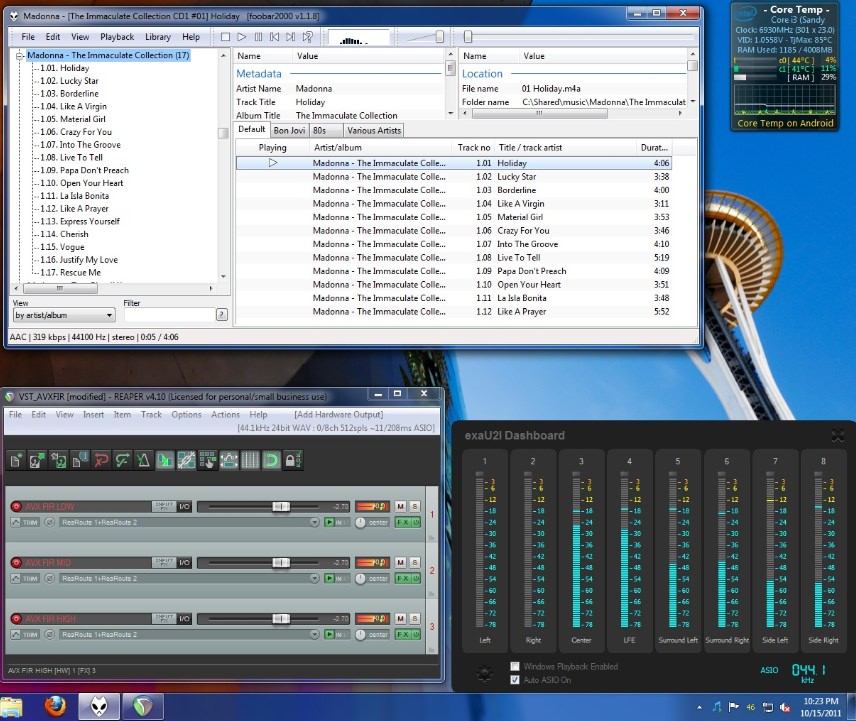Viewport: 856px width, 721px height.
Task: Click the filter help question-mark button
Action: (222, 315)
